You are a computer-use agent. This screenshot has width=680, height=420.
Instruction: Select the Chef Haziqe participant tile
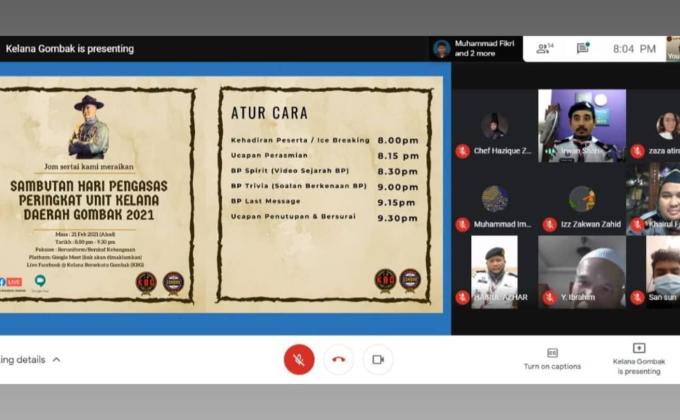[494, 126]
